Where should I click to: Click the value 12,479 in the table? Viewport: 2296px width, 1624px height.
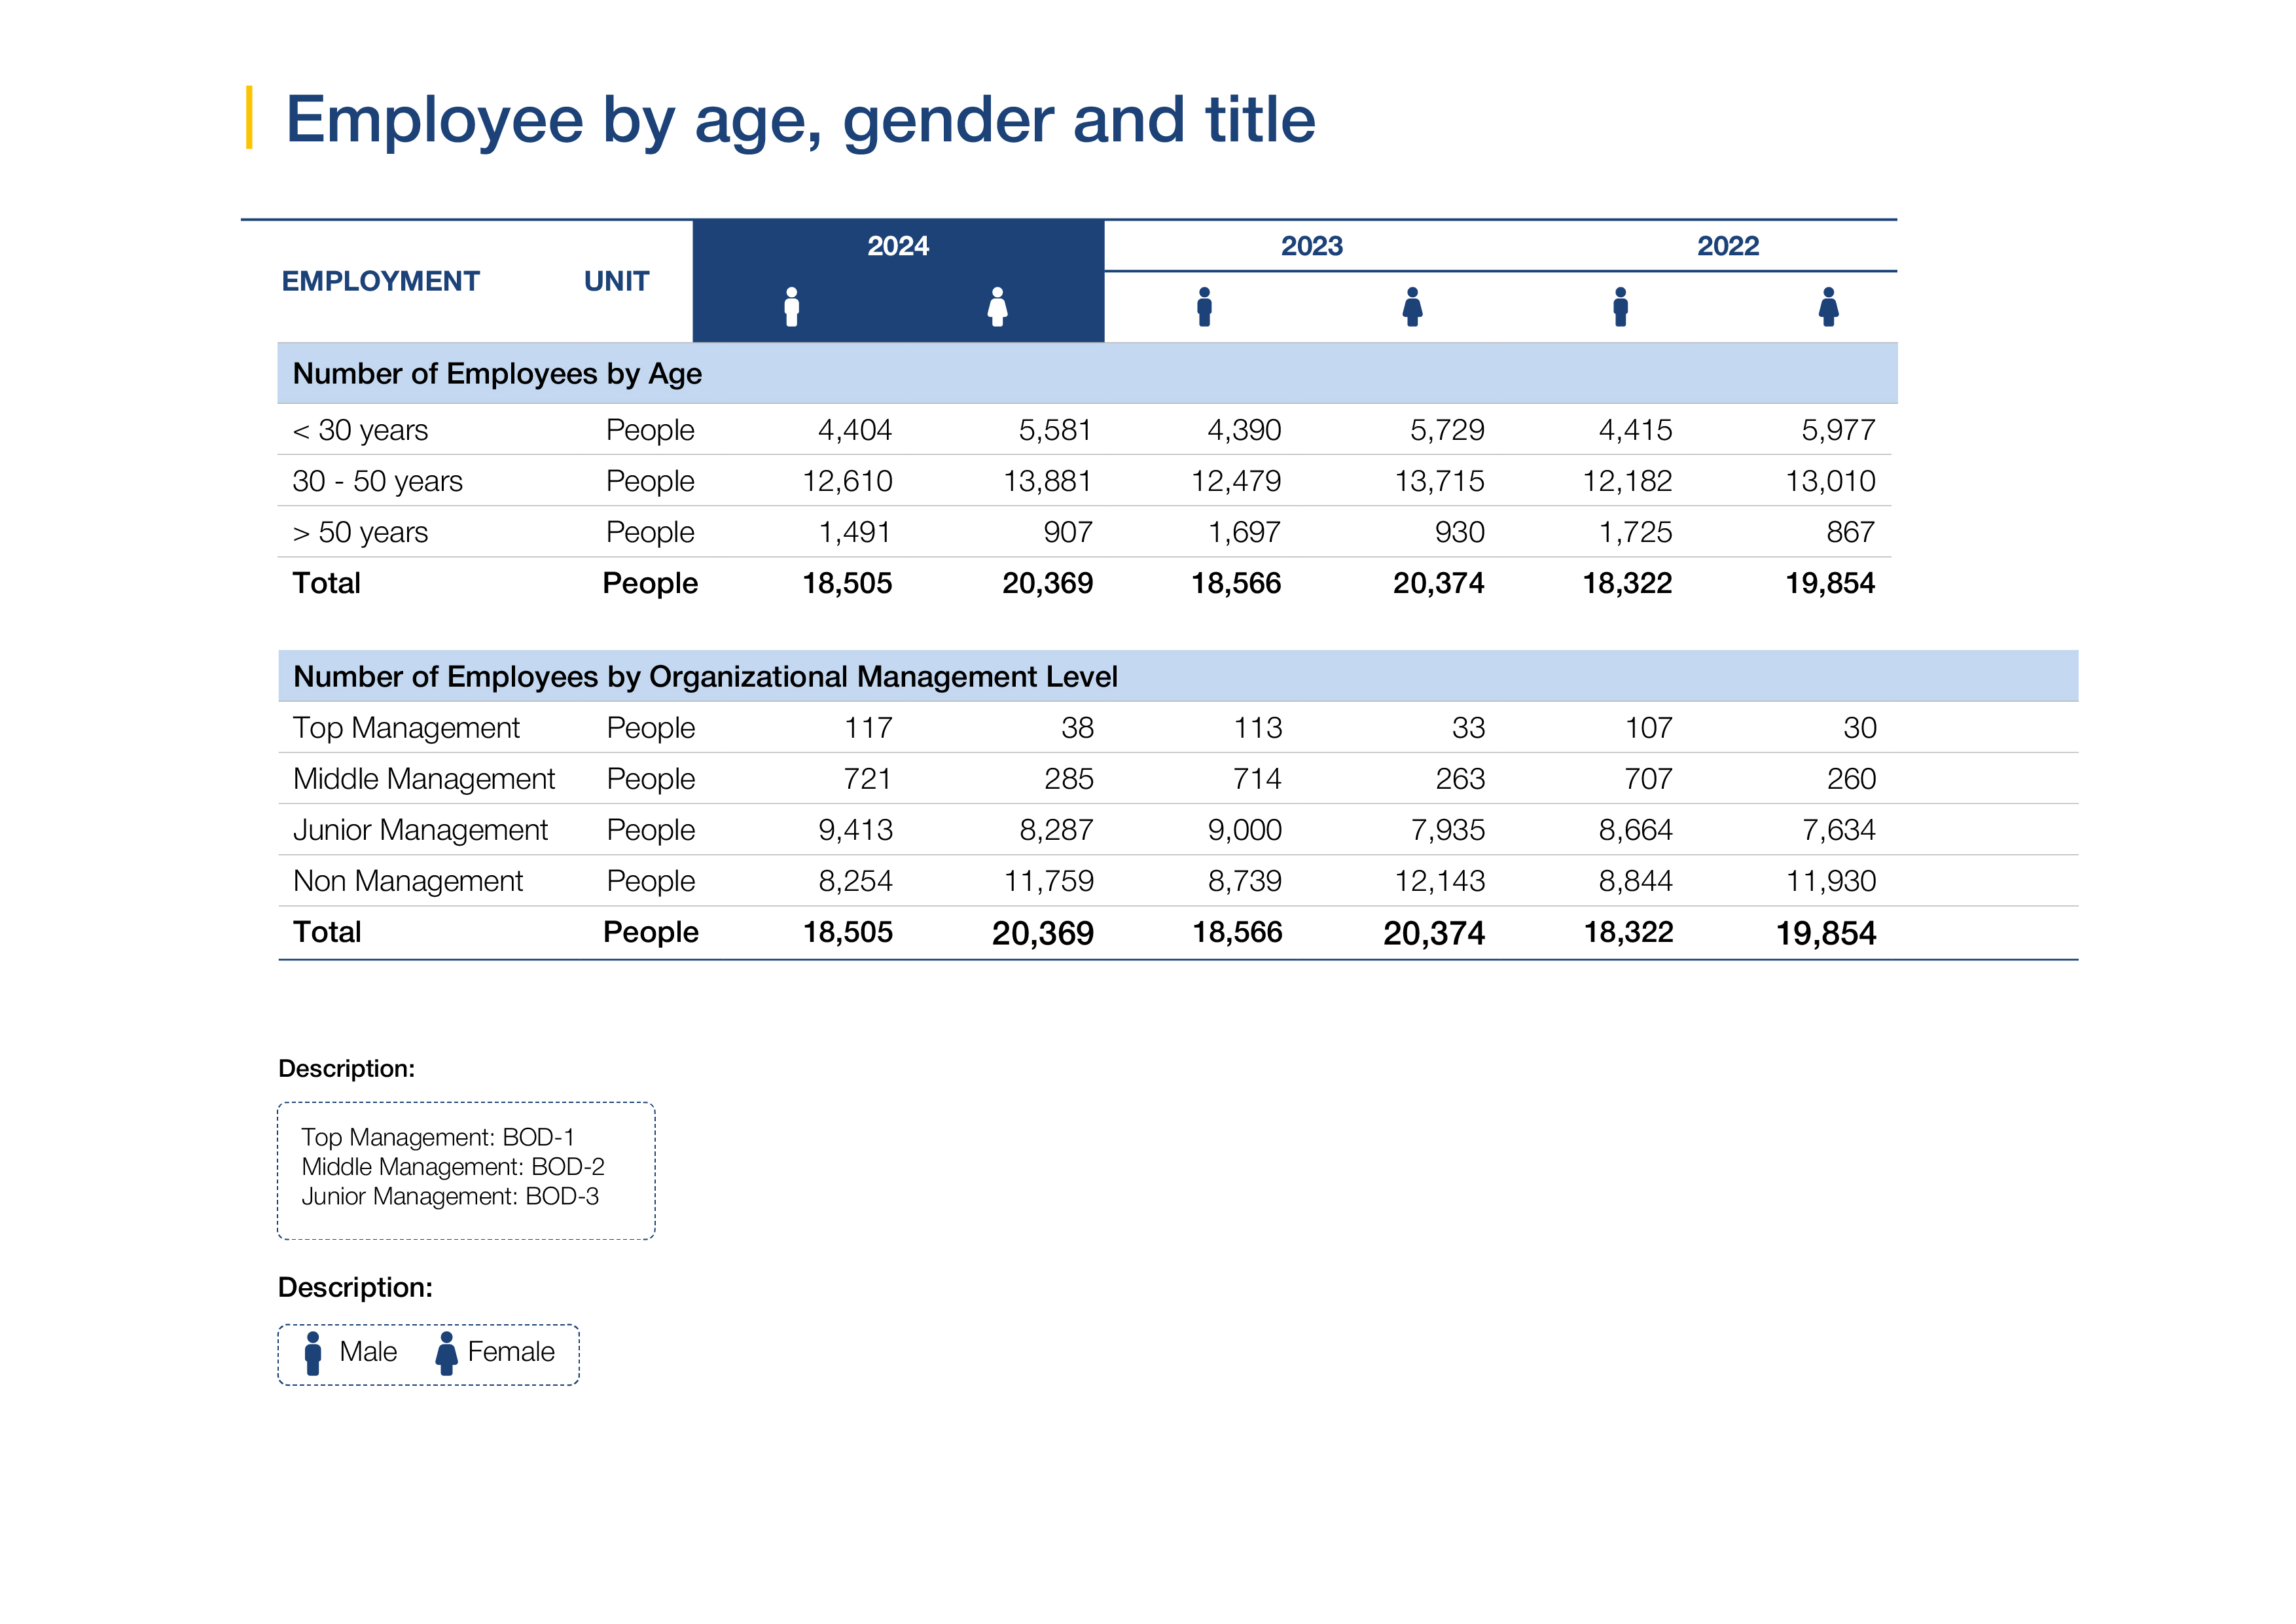tap(1236, 481)
